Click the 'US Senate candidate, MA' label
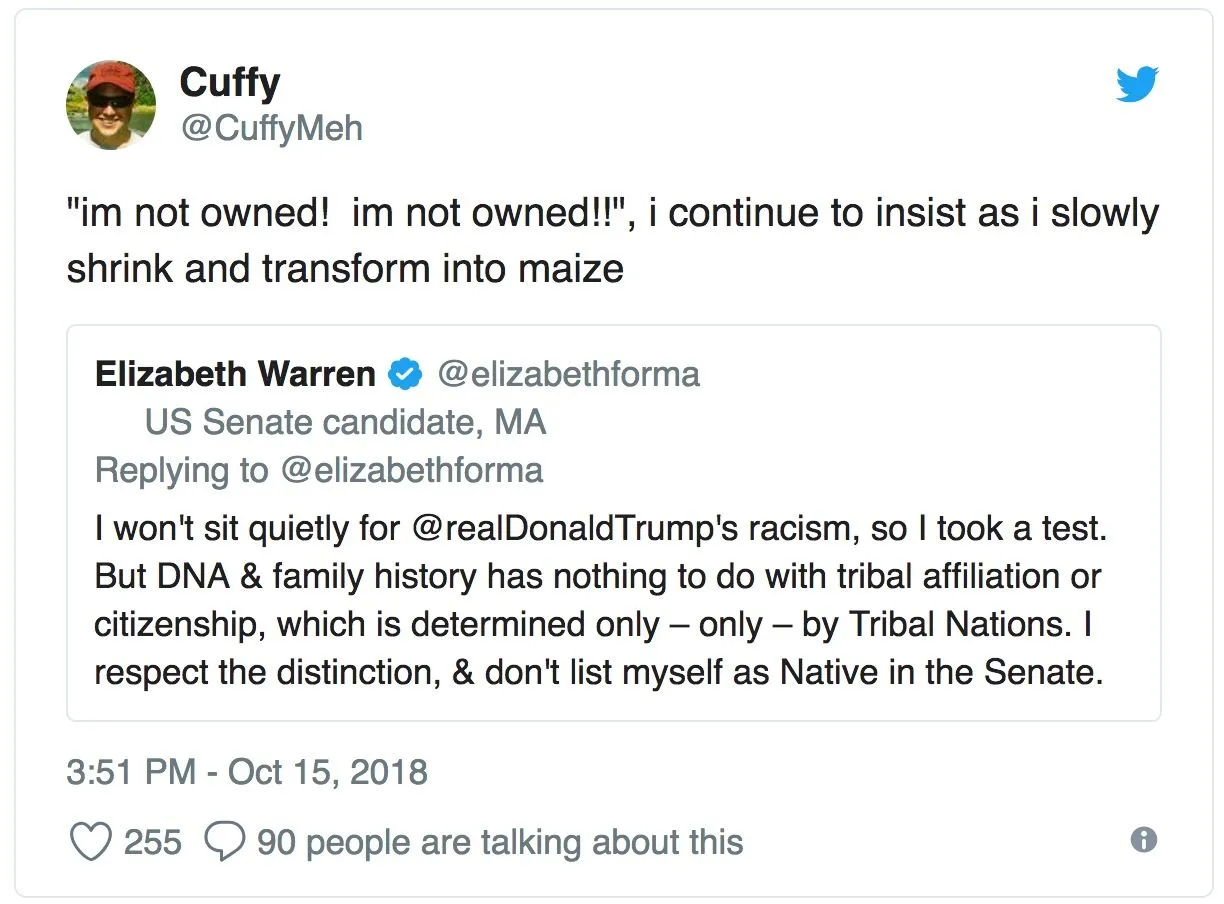 tap(345, 423)
